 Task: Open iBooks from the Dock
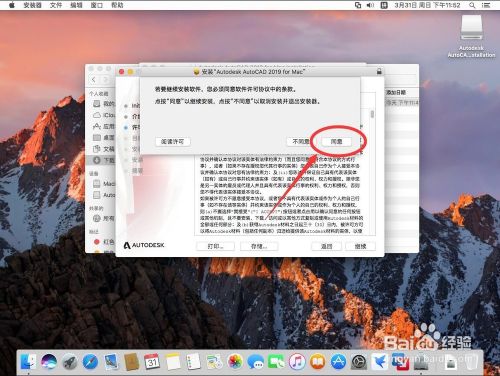318,362
